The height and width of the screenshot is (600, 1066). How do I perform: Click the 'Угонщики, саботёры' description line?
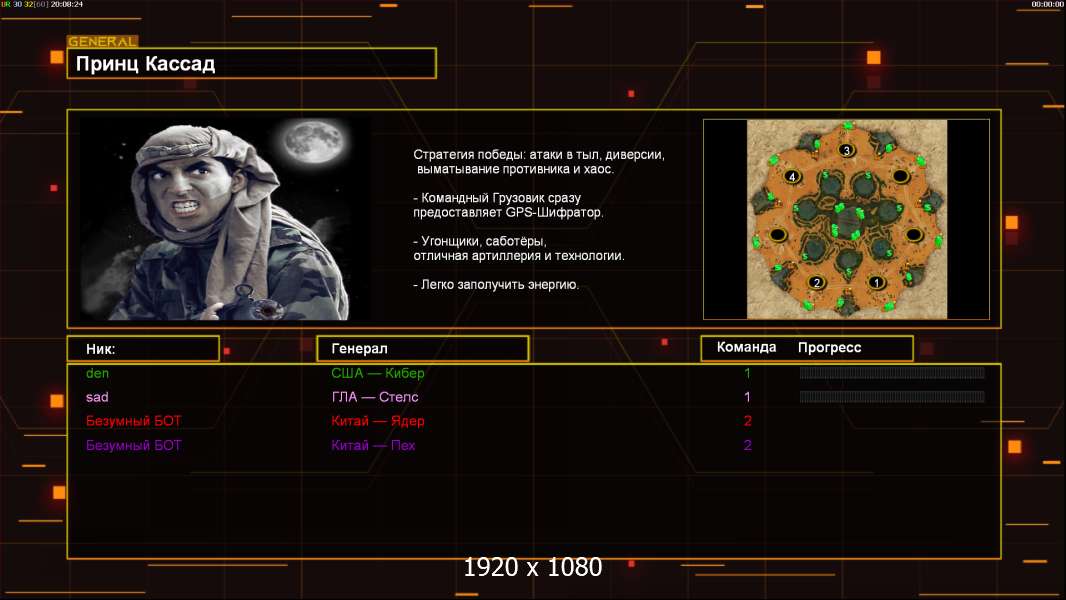(480, 241)
